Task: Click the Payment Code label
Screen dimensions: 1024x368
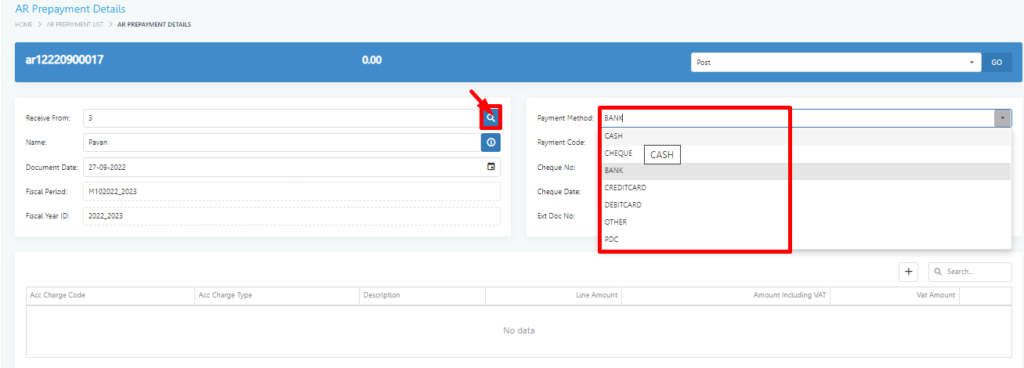Action: 561,142
